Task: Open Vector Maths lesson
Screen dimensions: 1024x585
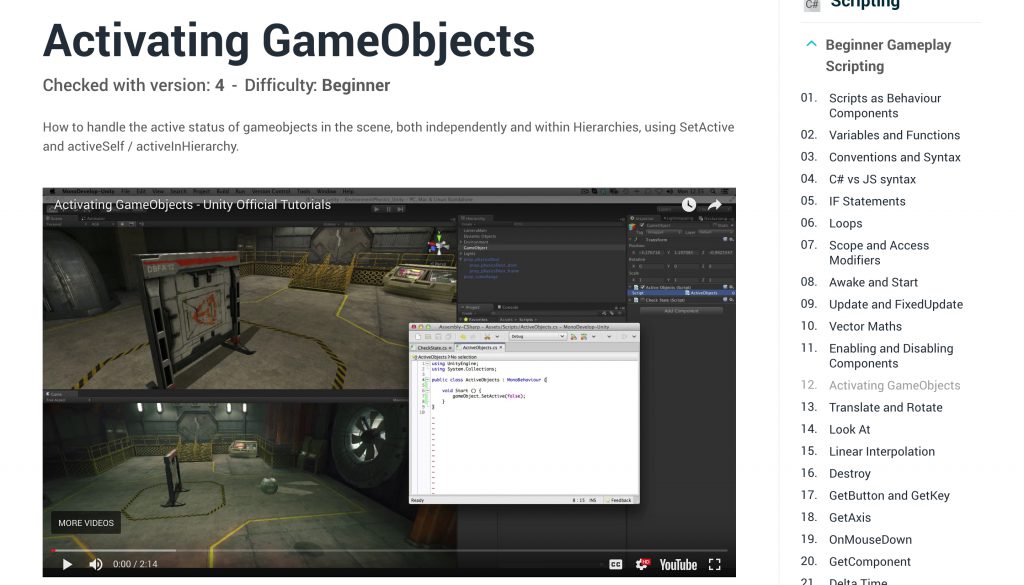Action: pyautogui.click(x=865, y=326)
